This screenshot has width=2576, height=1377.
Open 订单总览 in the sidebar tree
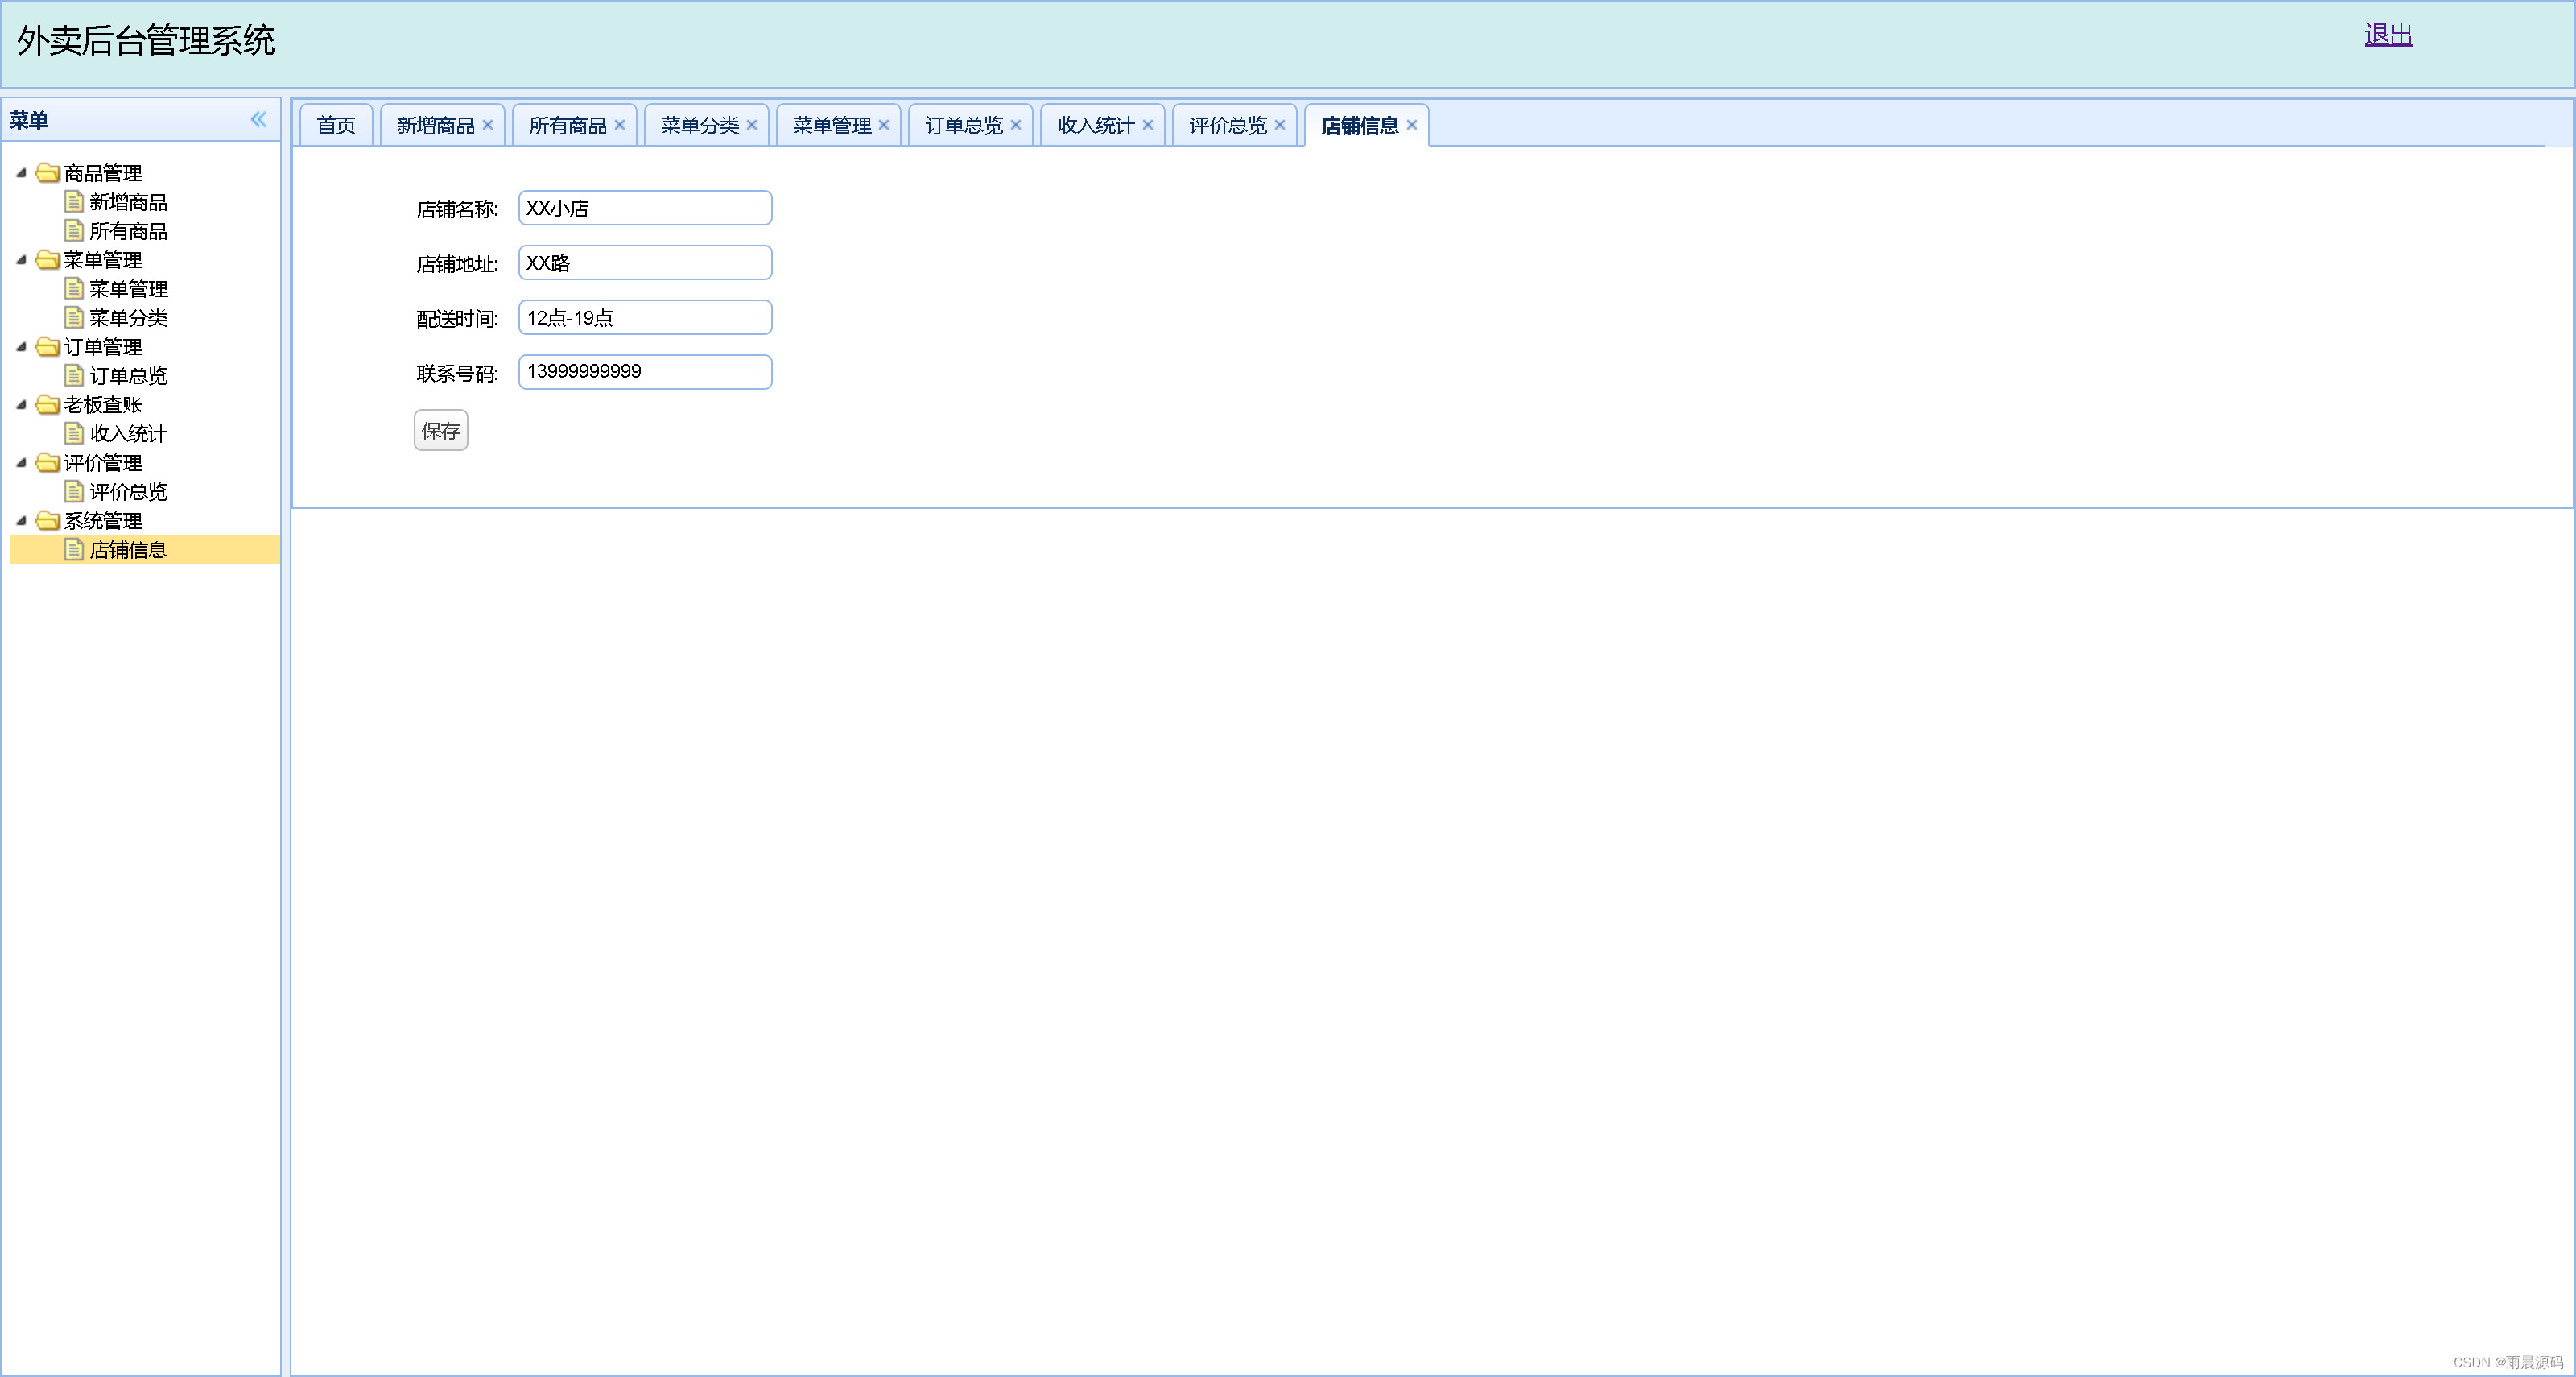[128, 376]
